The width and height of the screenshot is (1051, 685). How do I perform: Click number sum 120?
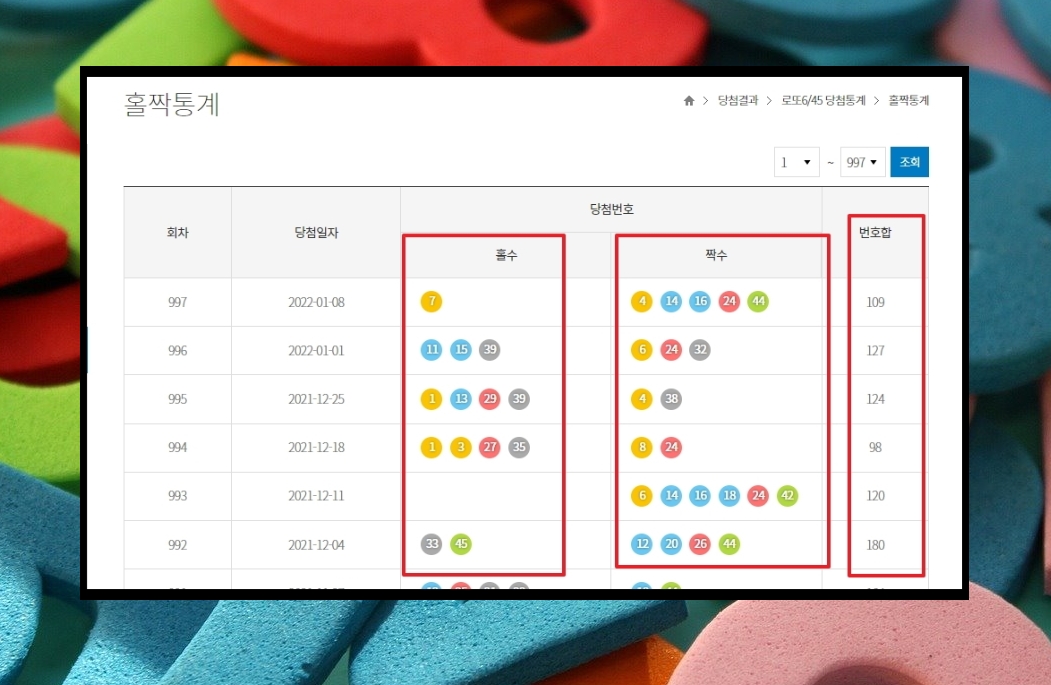pos(875,496)
